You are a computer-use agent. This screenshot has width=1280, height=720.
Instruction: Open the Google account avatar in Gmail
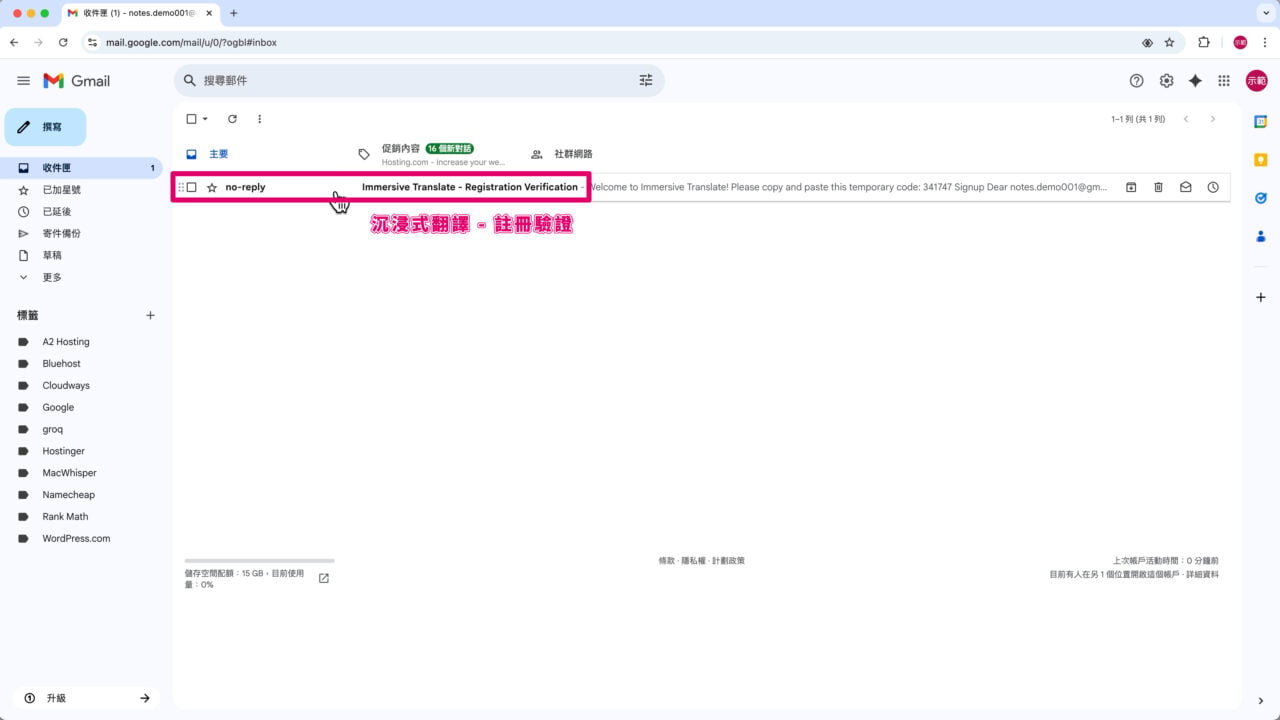[x=1256, y=81]
